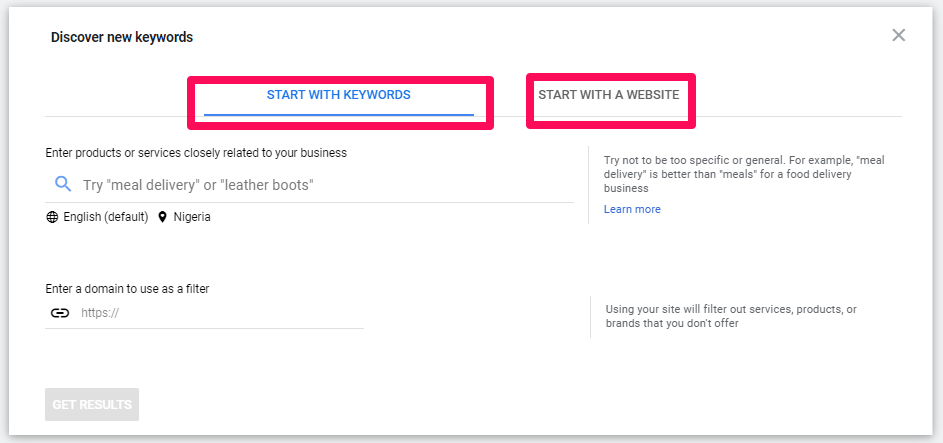Screen dimensions: 943x443
Task: Click the vertical divider beside the keyword tip
Action: tap(588, 185)
